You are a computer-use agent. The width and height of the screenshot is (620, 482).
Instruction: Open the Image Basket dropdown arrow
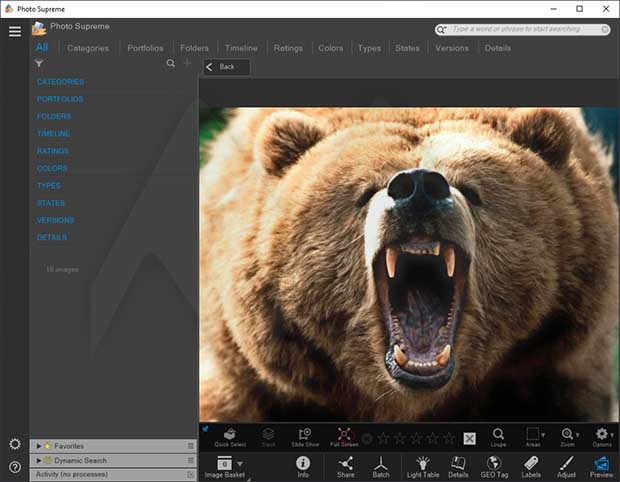pyautogui.click(x=240, y=464)
